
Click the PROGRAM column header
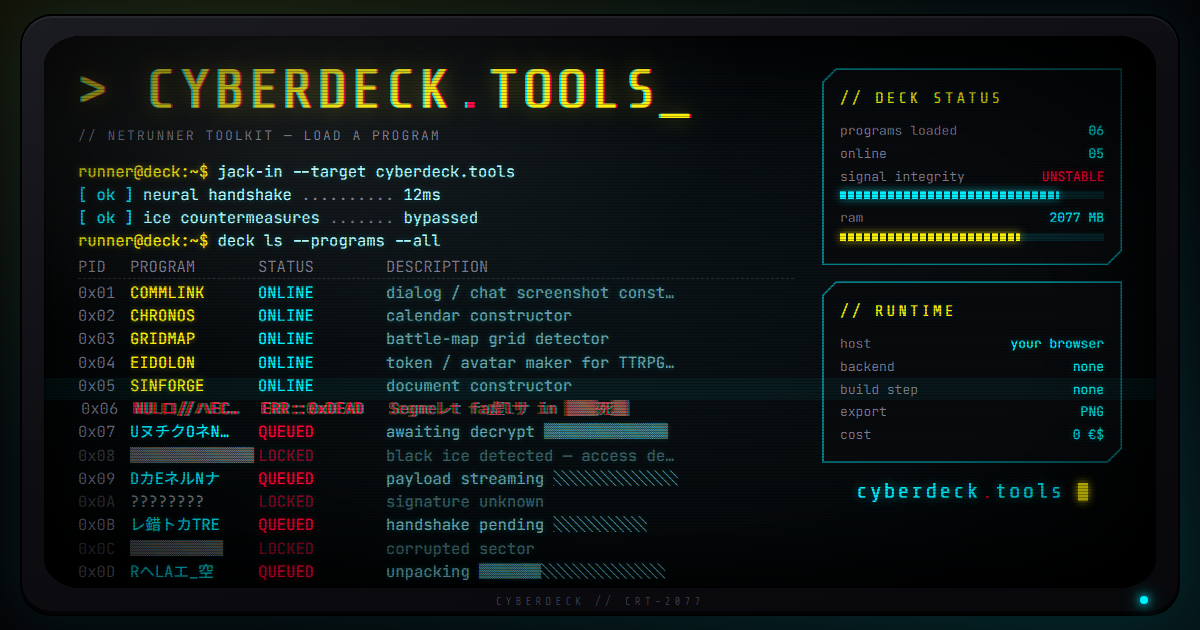coord(163,267)
